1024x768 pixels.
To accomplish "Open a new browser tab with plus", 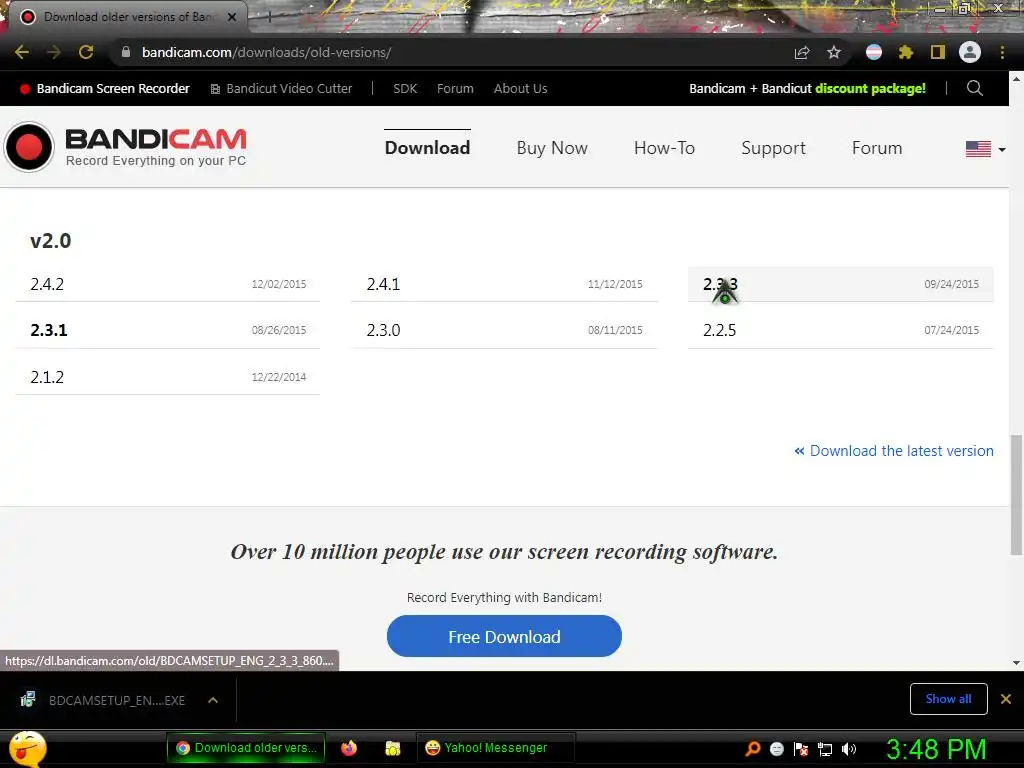I will tap(268, 17).
